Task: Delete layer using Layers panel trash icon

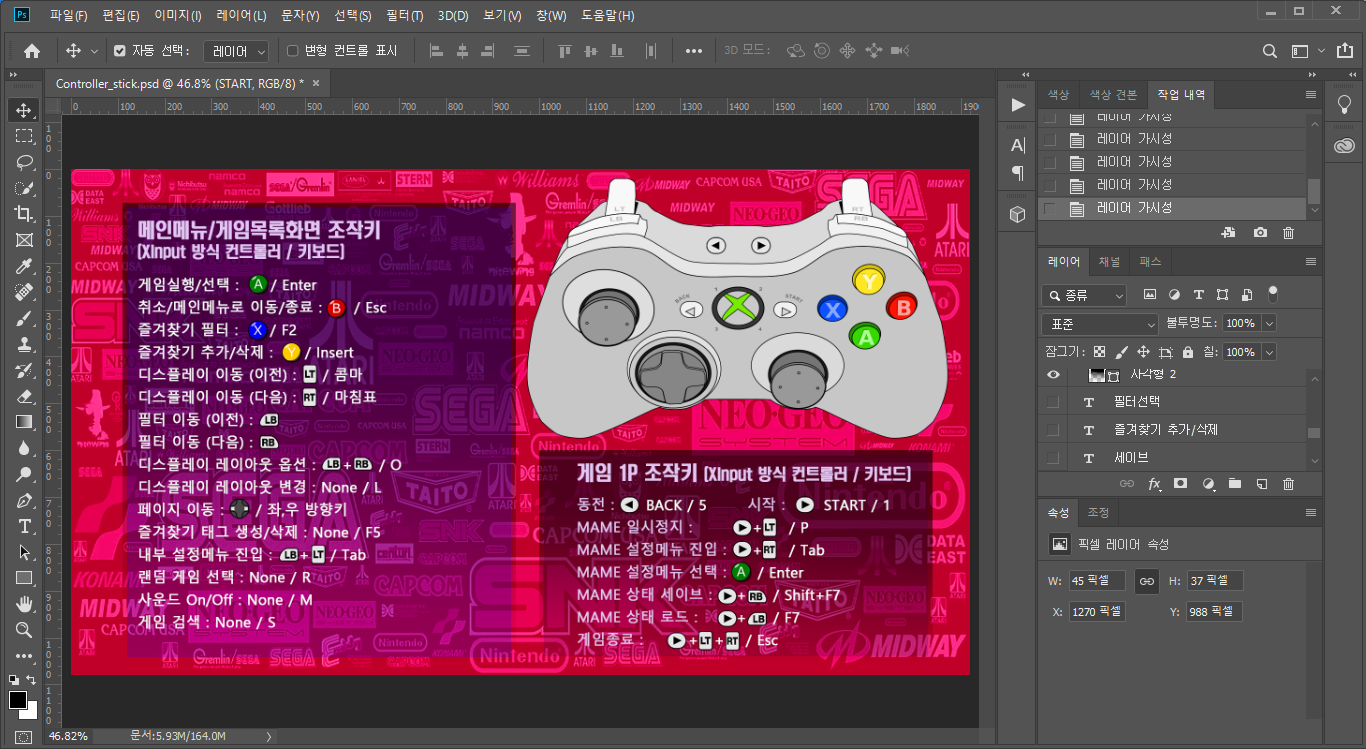Action: point(1288,484)
